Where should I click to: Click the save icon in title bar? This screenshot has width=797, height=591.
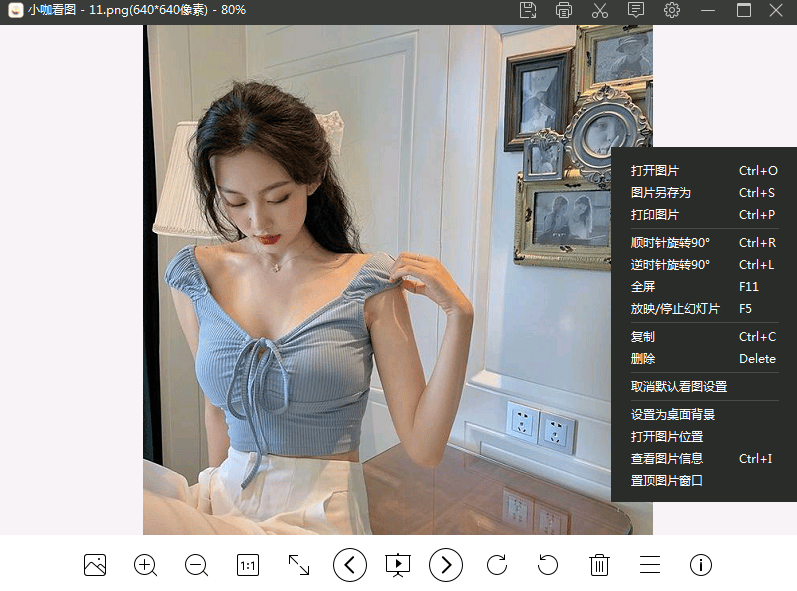coord(528,10)
